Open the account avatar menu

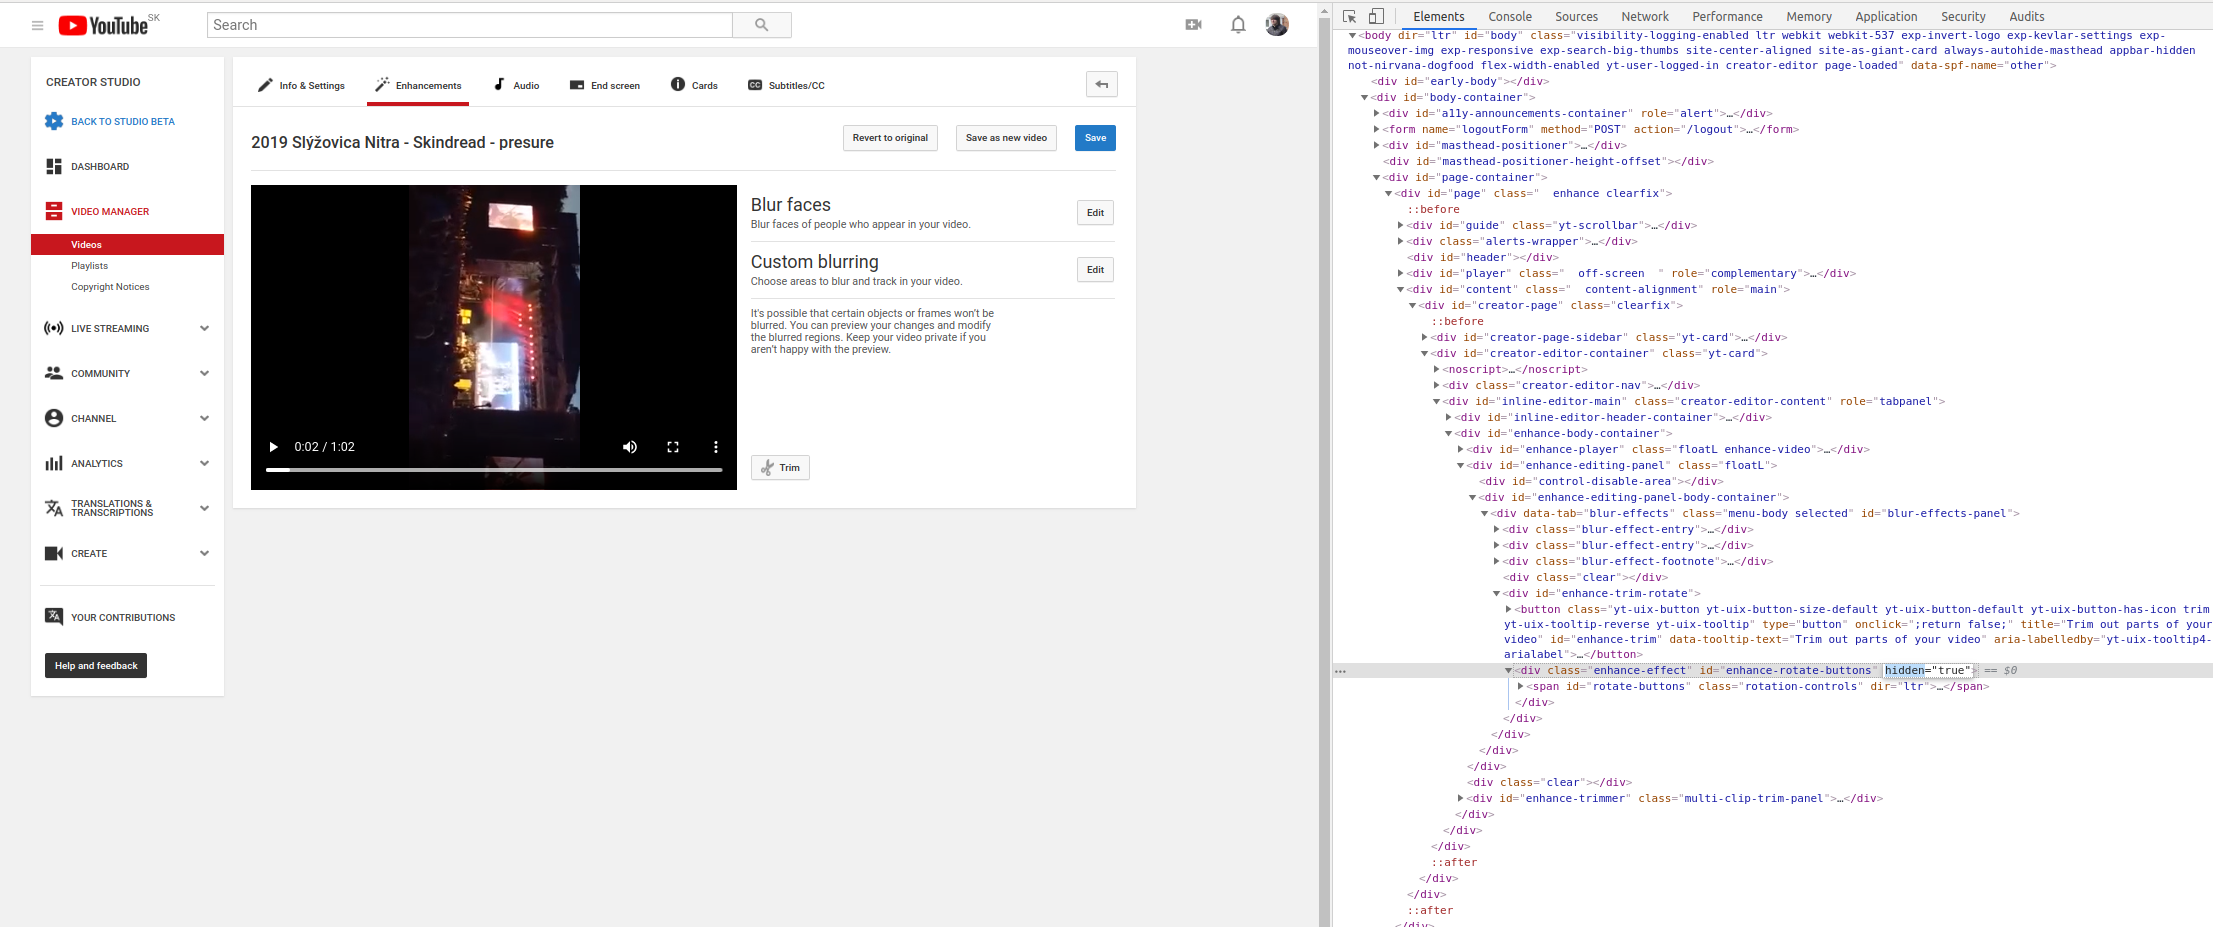tap(1277, 25)
